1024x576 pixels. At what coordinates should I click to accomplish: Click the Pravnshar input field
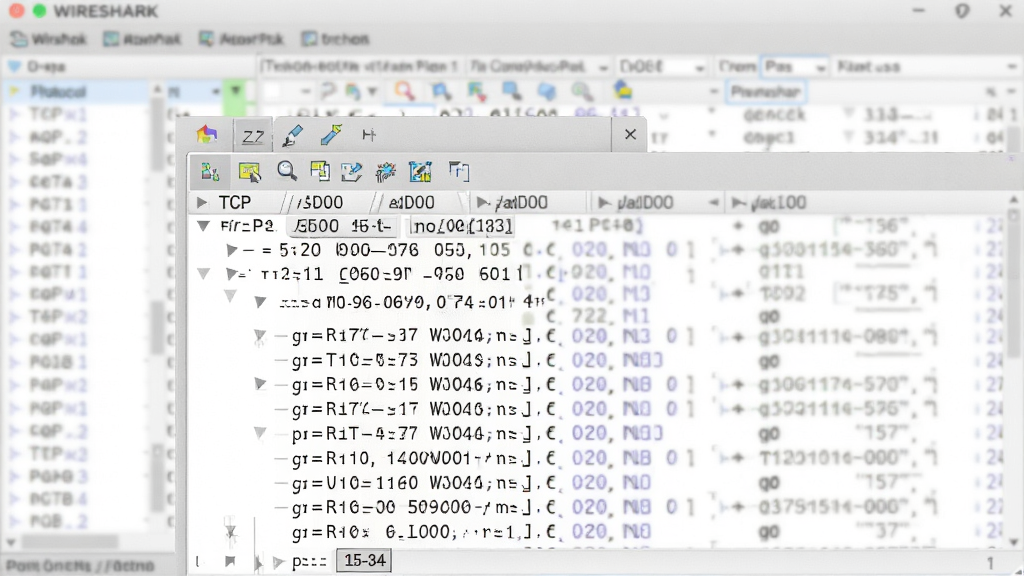(x=765, y=91)
